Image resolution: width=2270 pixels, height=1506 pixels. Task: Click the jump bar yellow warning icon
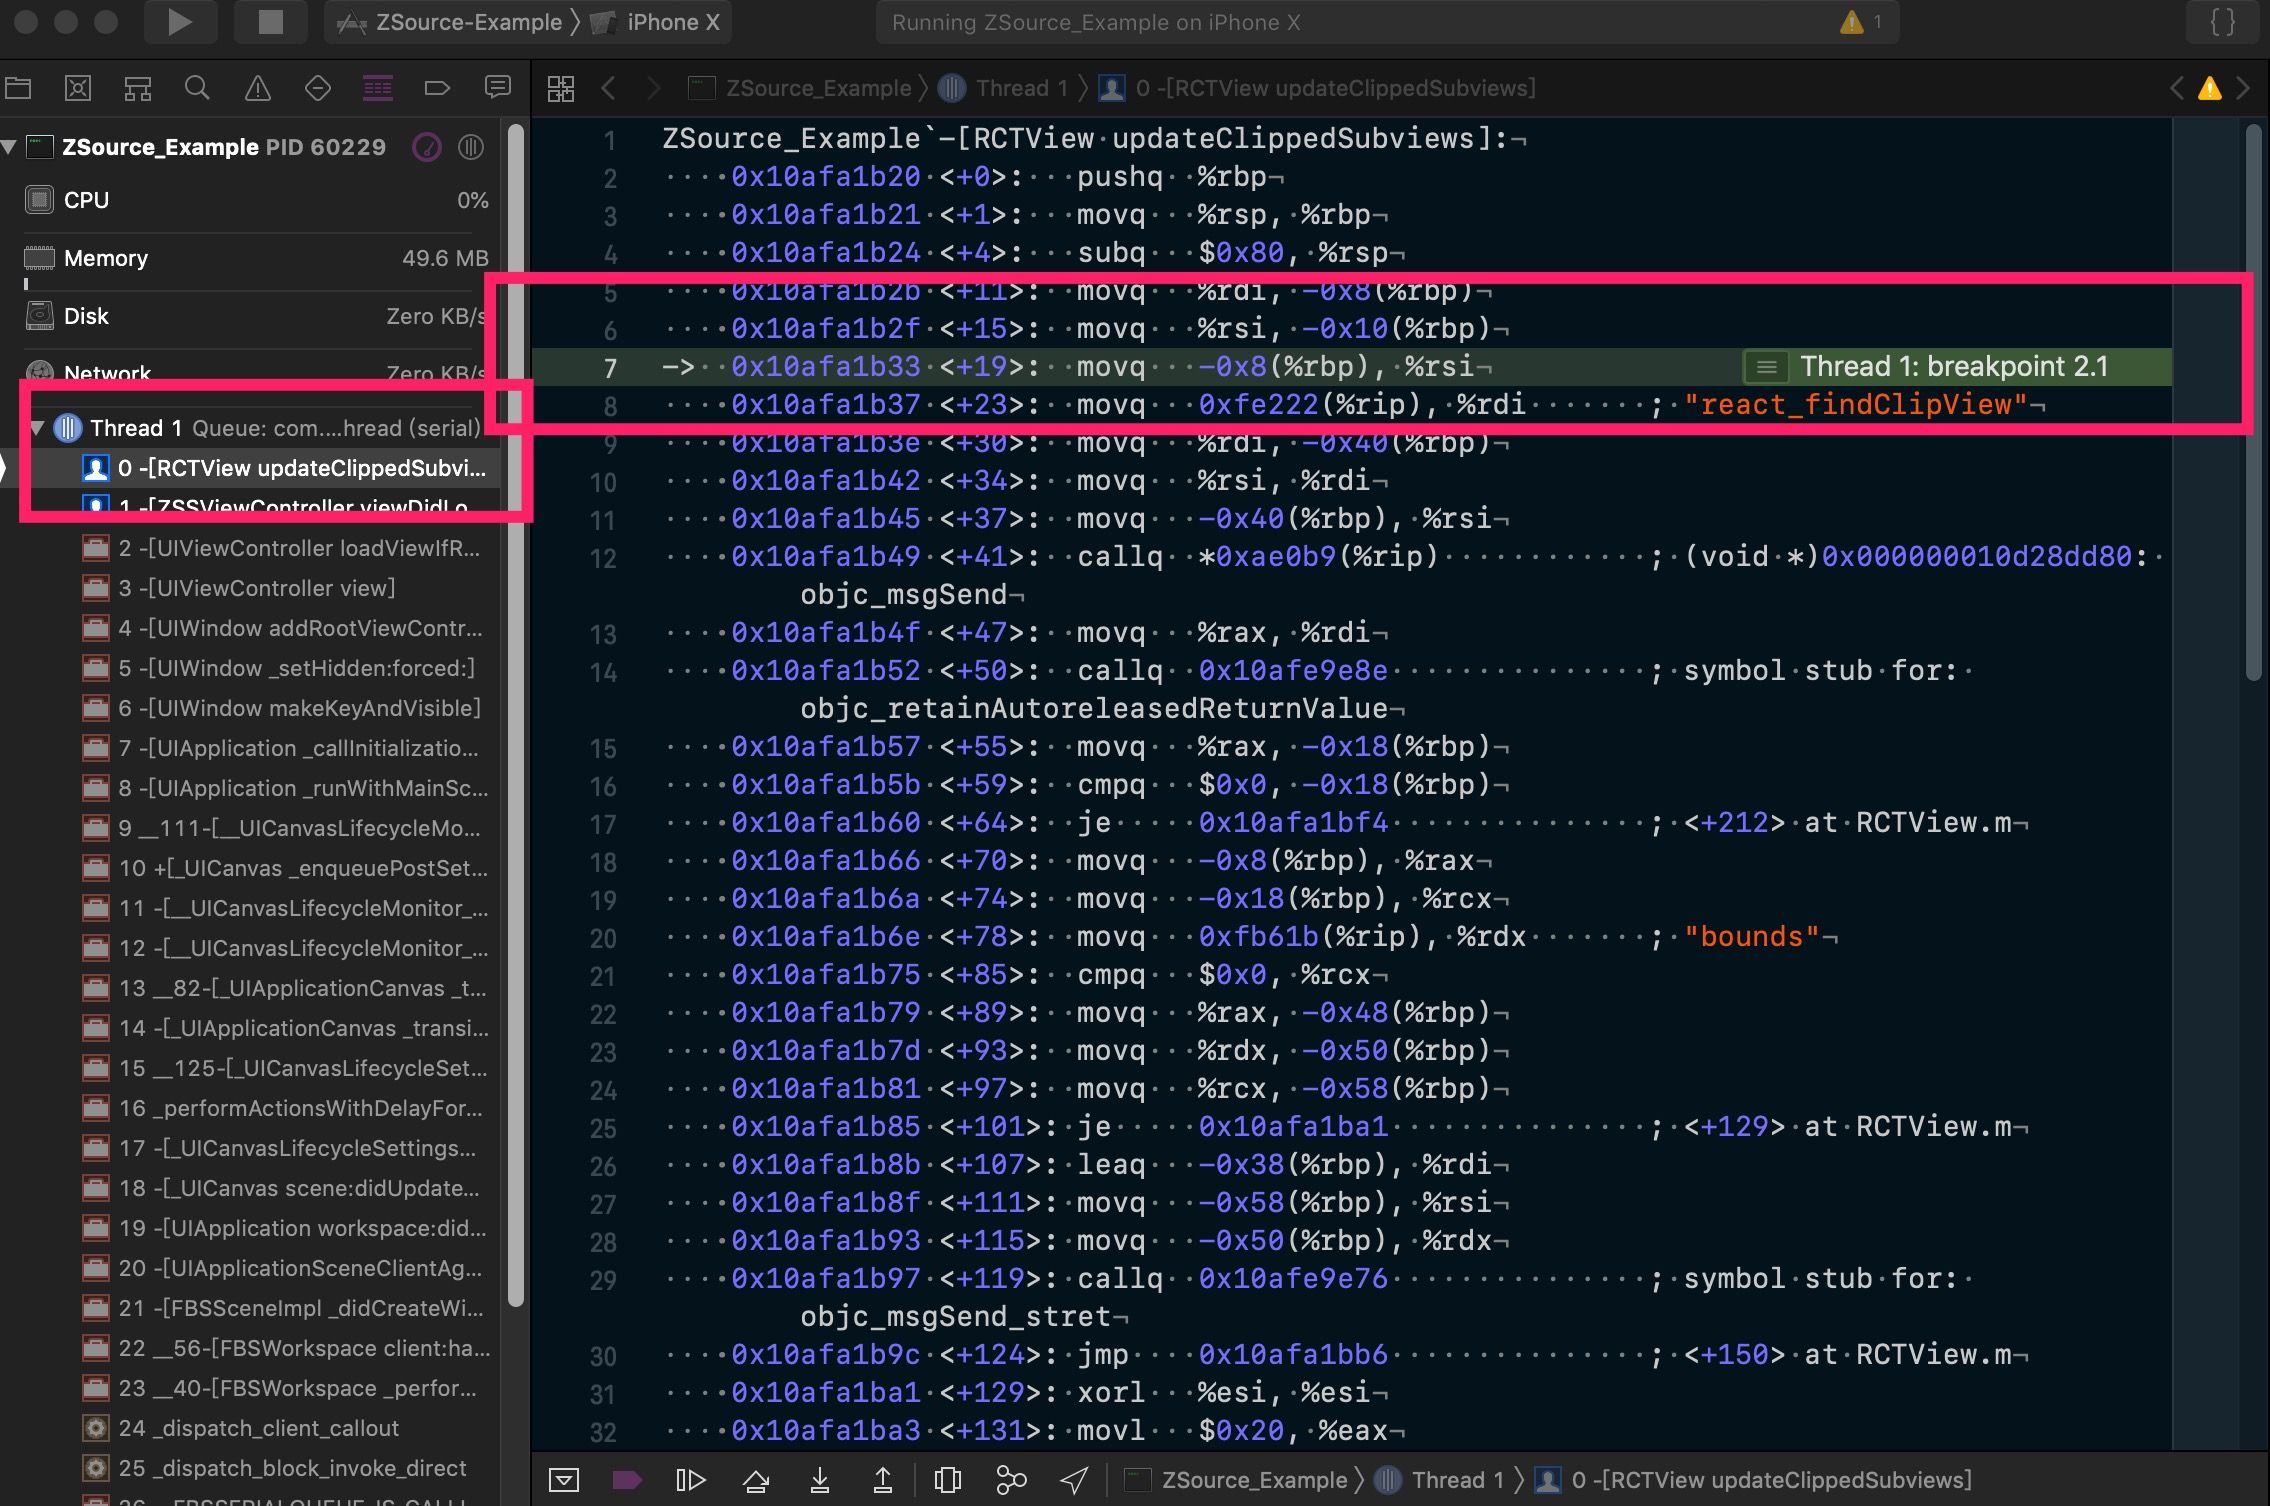(2209, 88)
